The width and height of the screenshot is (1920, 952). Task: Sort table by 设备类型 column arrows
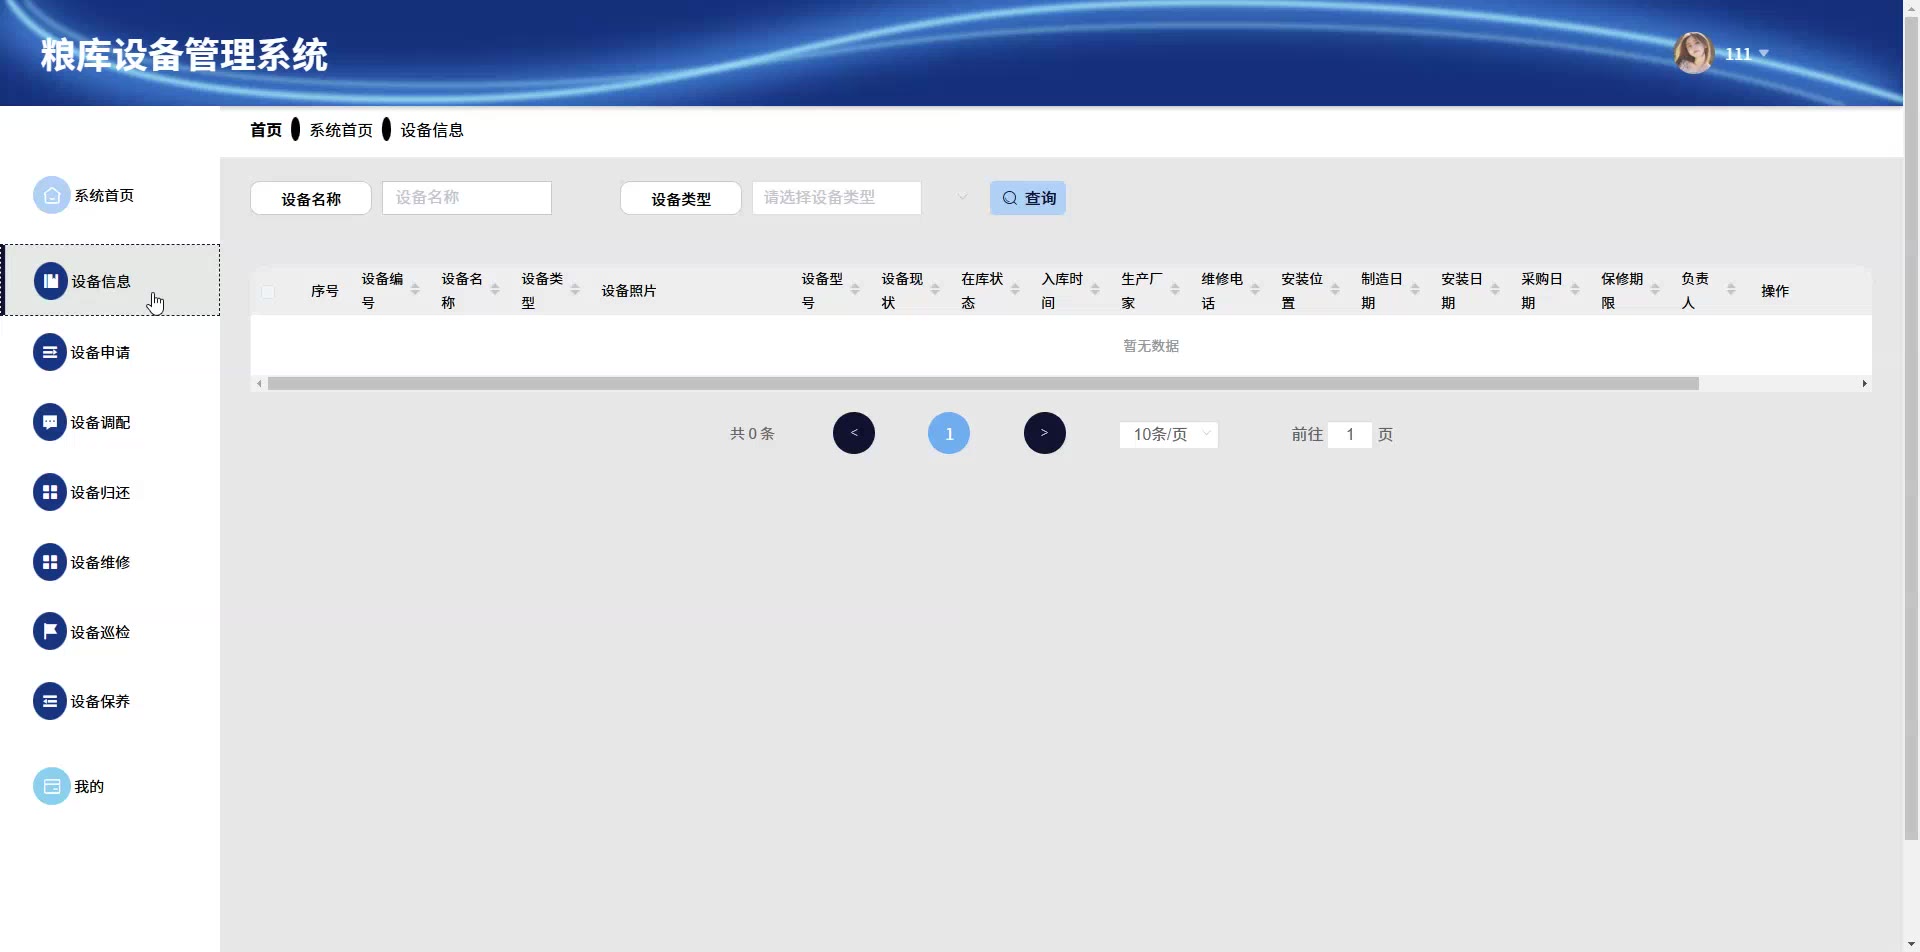[575, 290]
